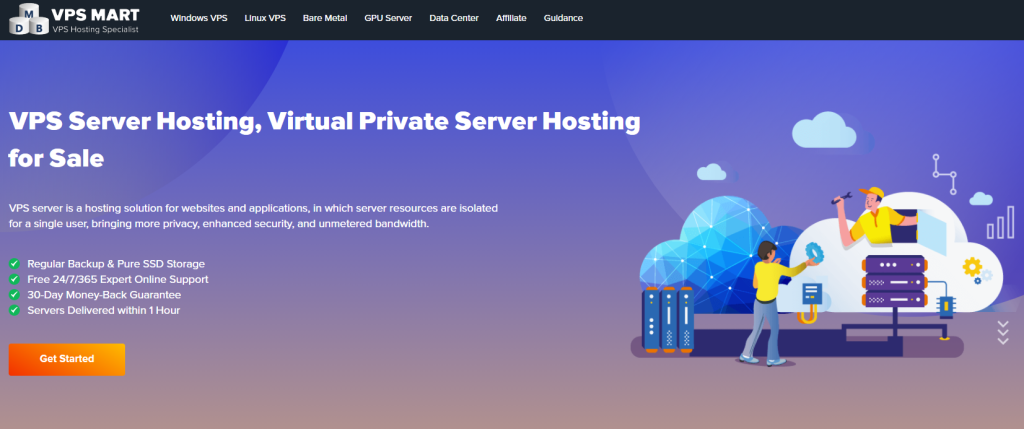Screen dimensions: 1024x429
Task: Open the Guidance menu
Action: click(563, 18)
